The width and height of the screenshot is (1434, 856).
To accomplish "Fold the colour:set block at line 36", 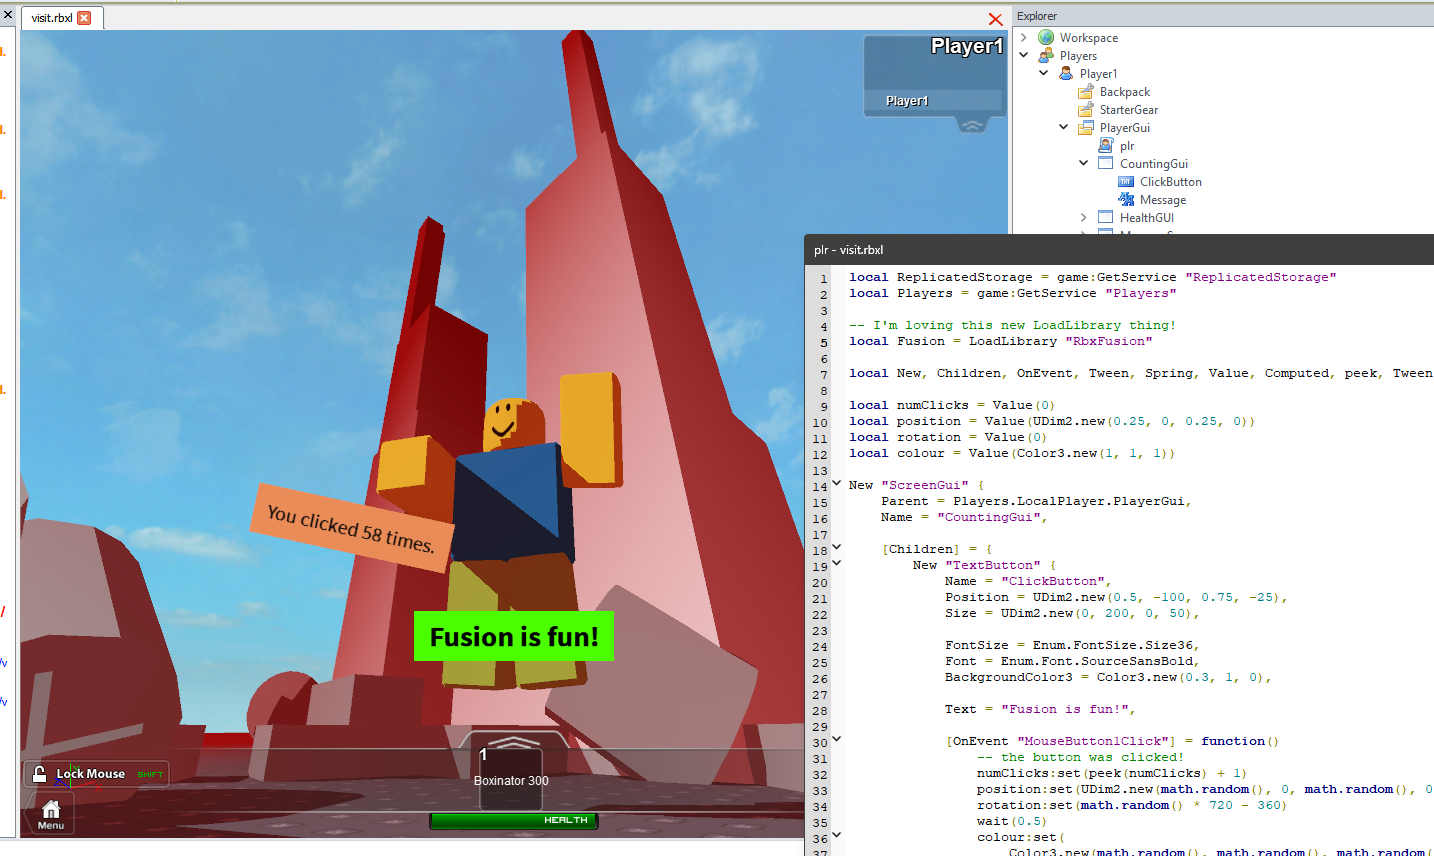I will tap(837, 836).
